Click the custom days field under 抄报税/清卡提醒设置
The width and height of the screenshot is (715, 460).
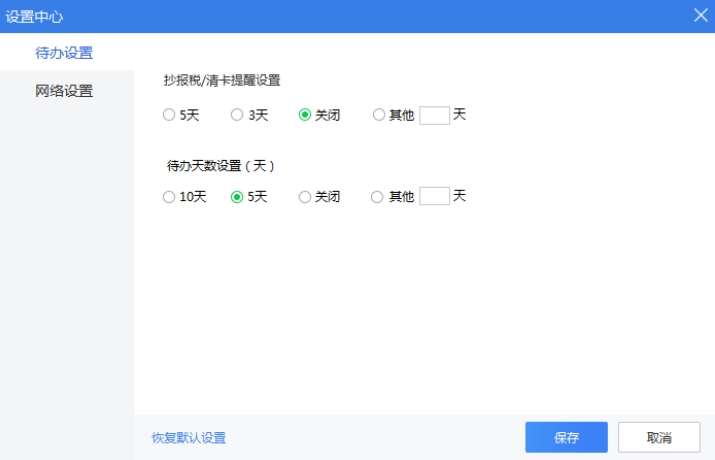point(435,115)
